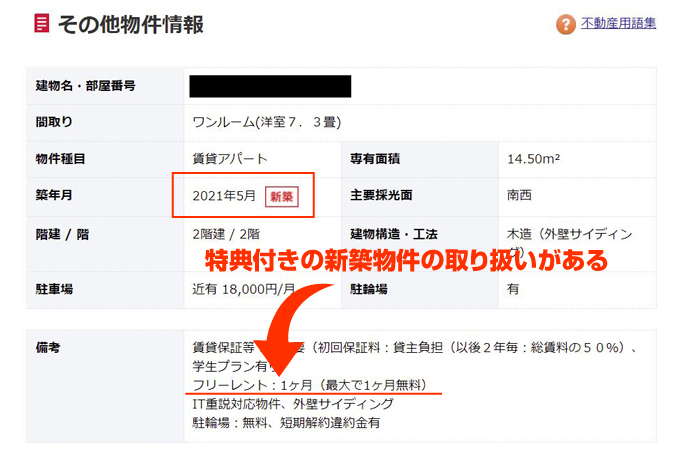
Task: Click the orange question mark help icon
Action: click(566, 25)
